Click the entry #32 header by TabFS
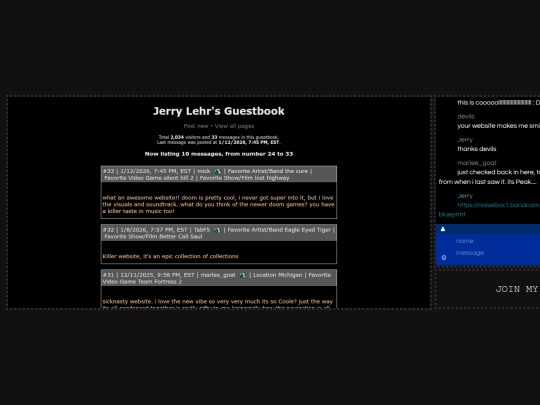Viewport: 540px width, 405px height. coord(219,233)
